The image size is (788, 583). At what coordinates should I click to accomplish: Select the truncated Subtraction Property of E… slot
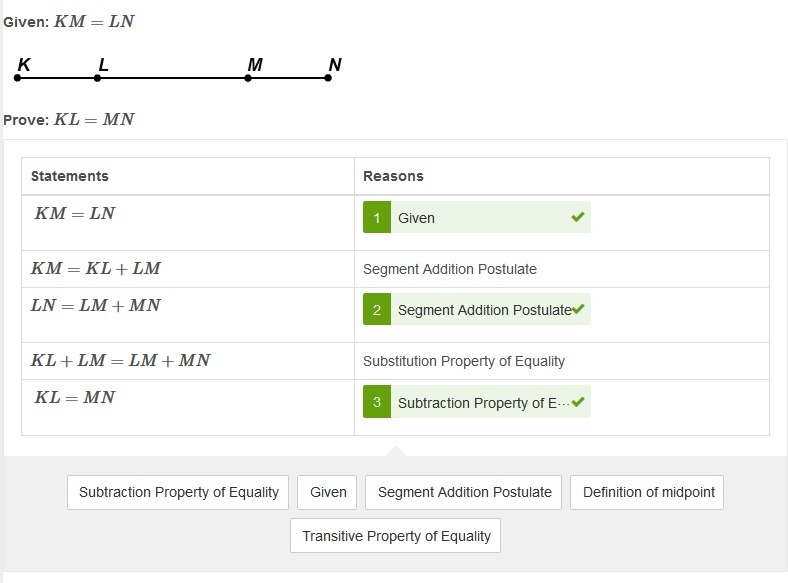(x=477, y=402)
